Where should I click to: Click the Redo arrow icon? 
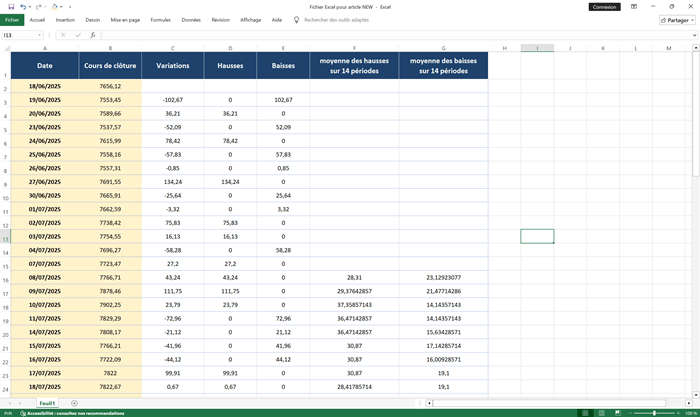point(38,6)
